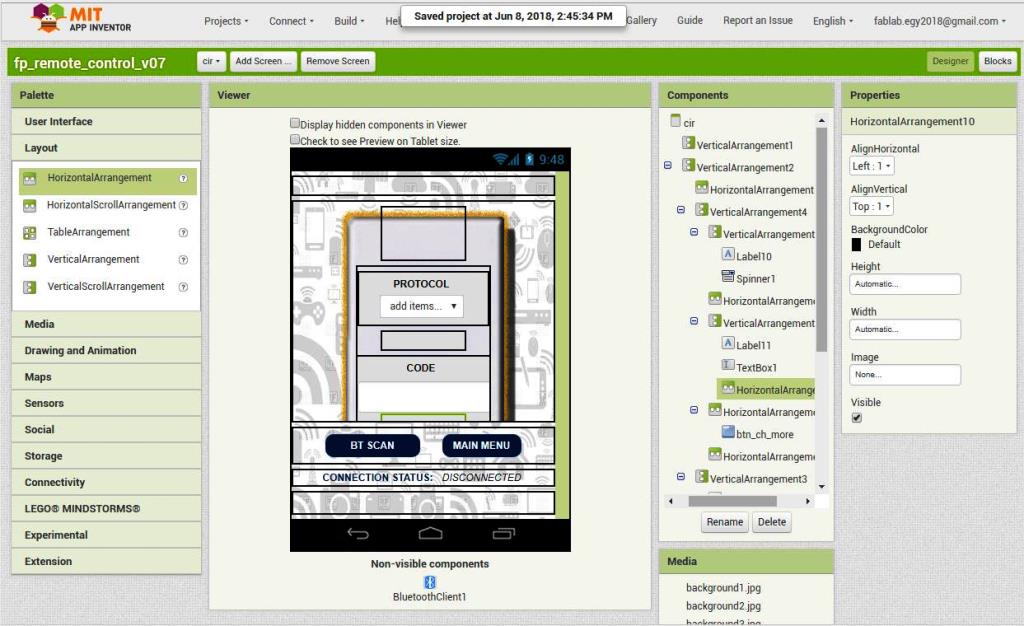Click help icon next to TableArrangement
The height and width of the screenshot is (626, 1024).
184,232
